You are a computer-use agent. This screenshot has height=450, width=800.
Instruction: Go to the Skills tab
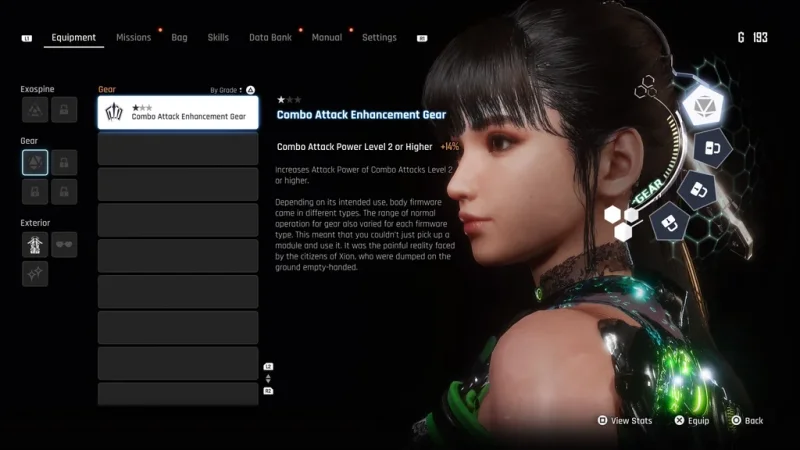tap(218, 37)
